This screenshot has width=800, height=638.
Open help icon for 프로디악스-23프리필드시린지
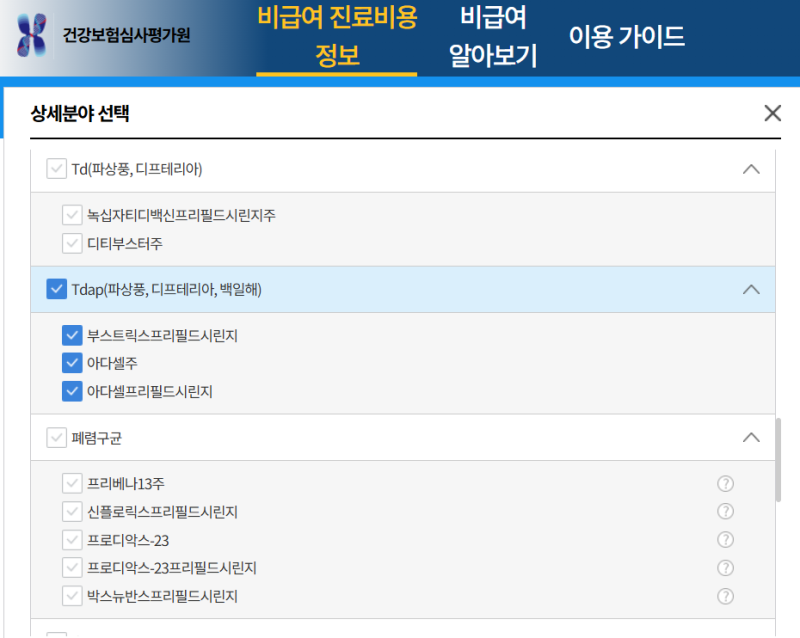coord(725,568)
